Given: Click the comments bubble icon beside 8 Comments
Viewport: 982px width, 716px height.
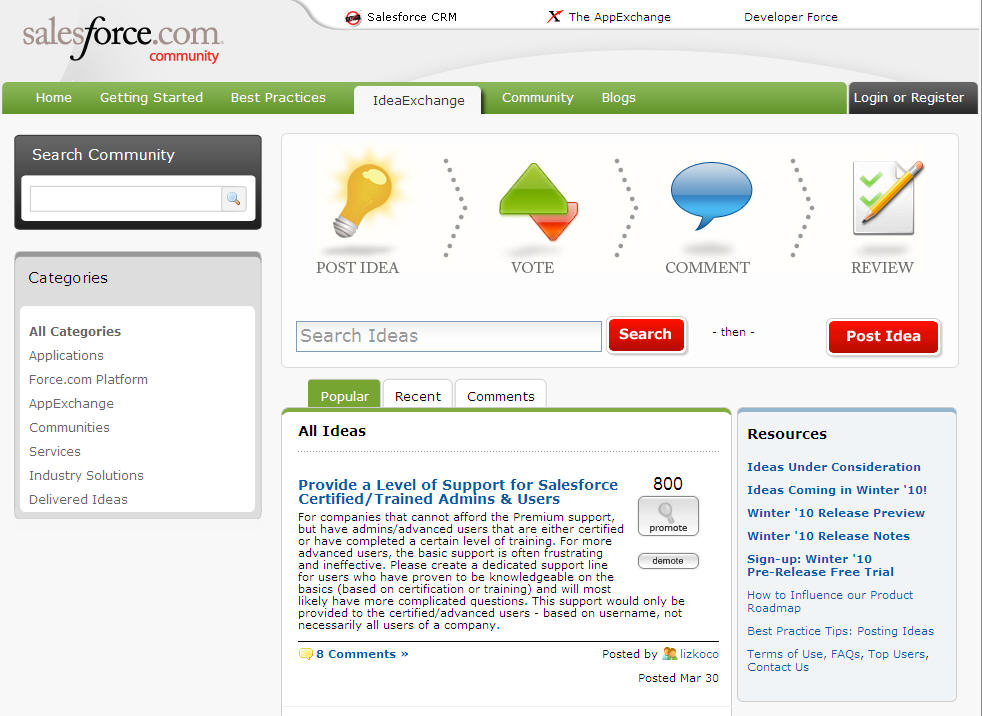Looking at the screenshot, I should click(306, 654).
